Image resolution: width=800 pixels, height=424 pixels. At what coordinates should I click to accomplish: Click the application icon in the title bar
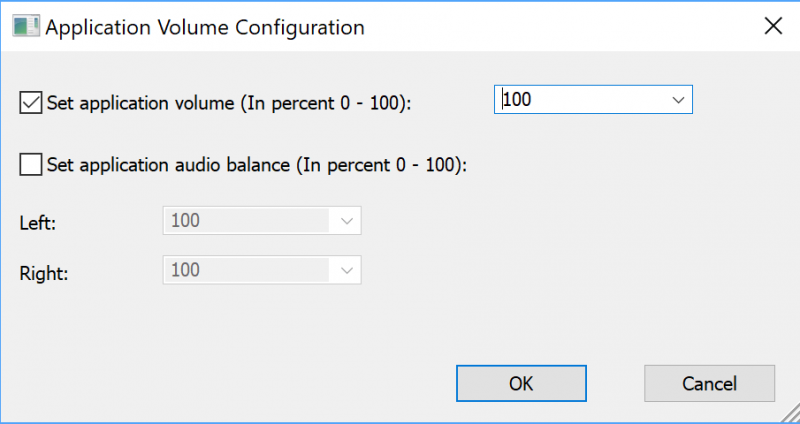(26, 27)
